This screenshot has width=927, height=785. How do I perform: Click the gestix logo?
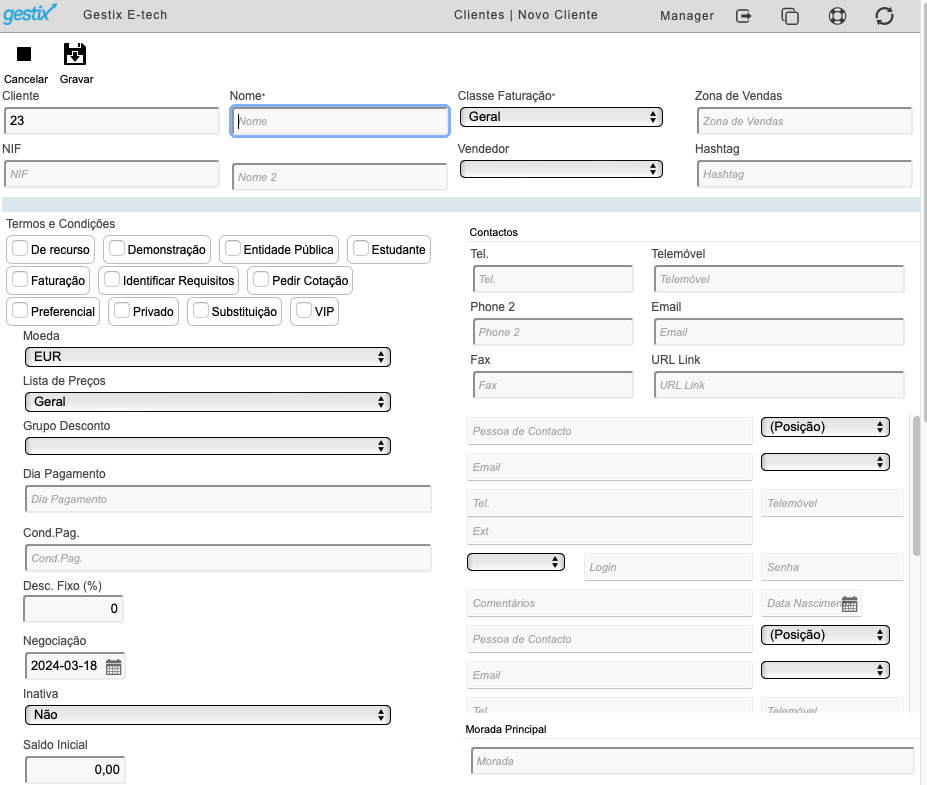coord(30,14)
